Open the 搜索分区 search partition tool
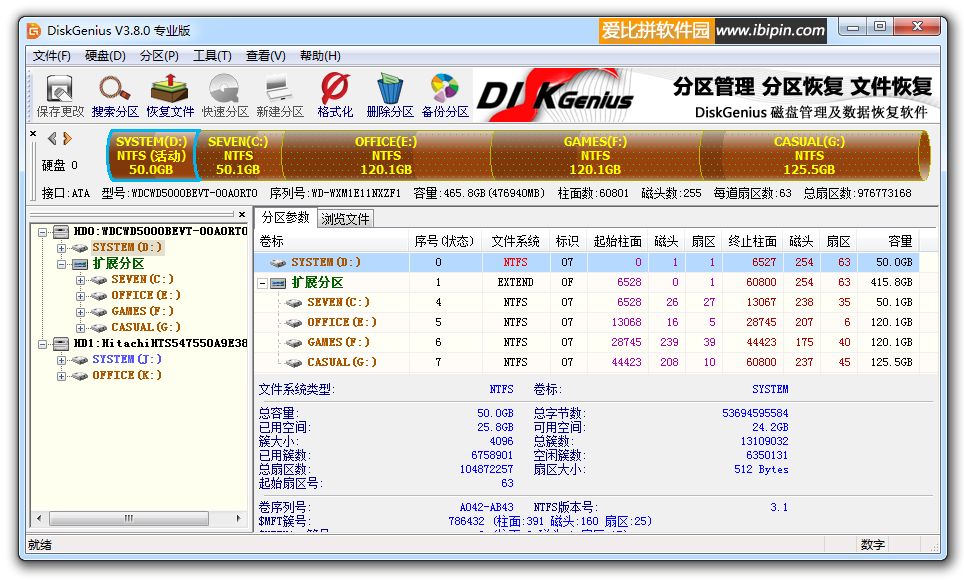The width and height of the screenshot is (964, 580). click(x=115, y=96)
